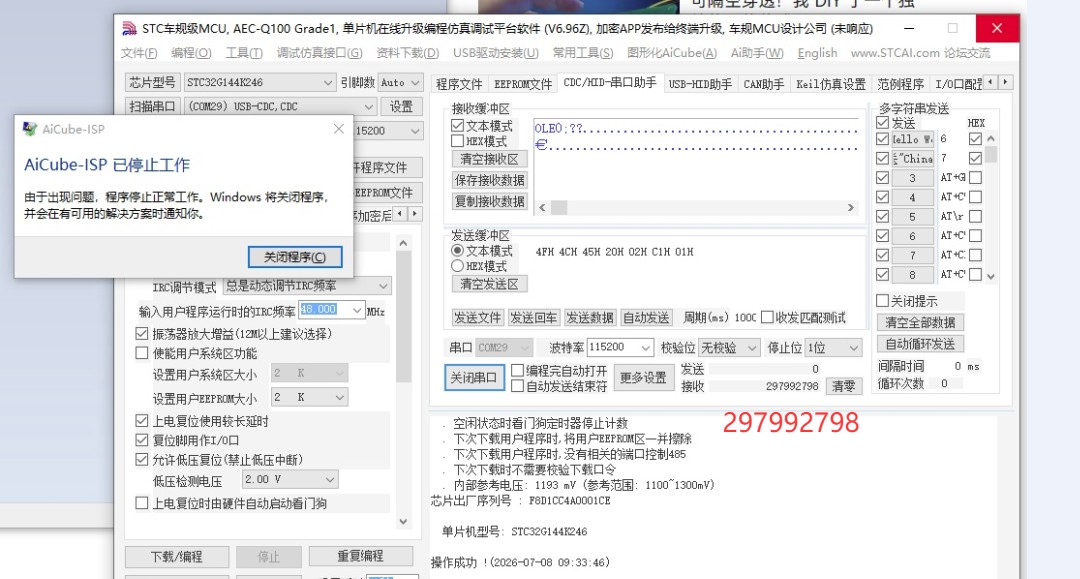
Task: Open the Ai助手(W) menu
Action: pos(757,53)
